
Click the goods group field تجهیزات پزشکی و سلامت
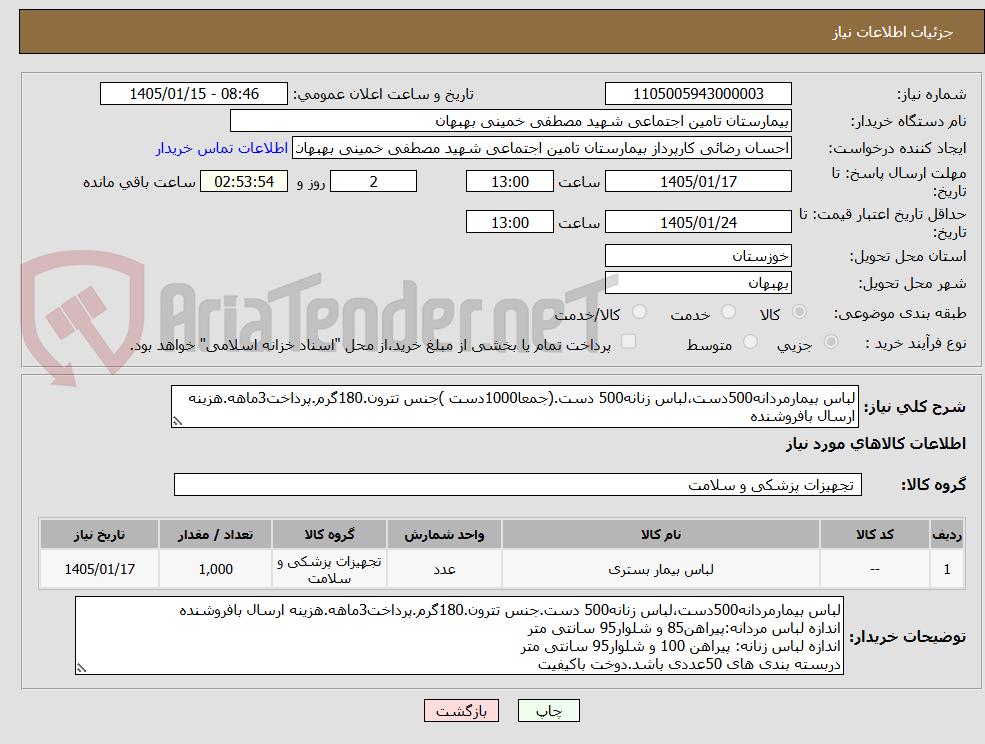(518, 484)
